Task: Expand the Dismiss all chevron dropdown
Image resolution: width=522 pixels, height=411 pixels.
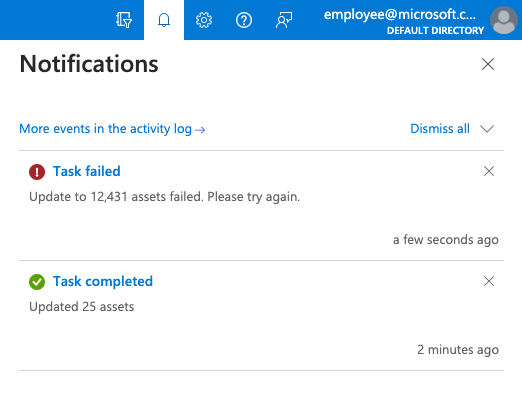Action: (x=487, y=129)
